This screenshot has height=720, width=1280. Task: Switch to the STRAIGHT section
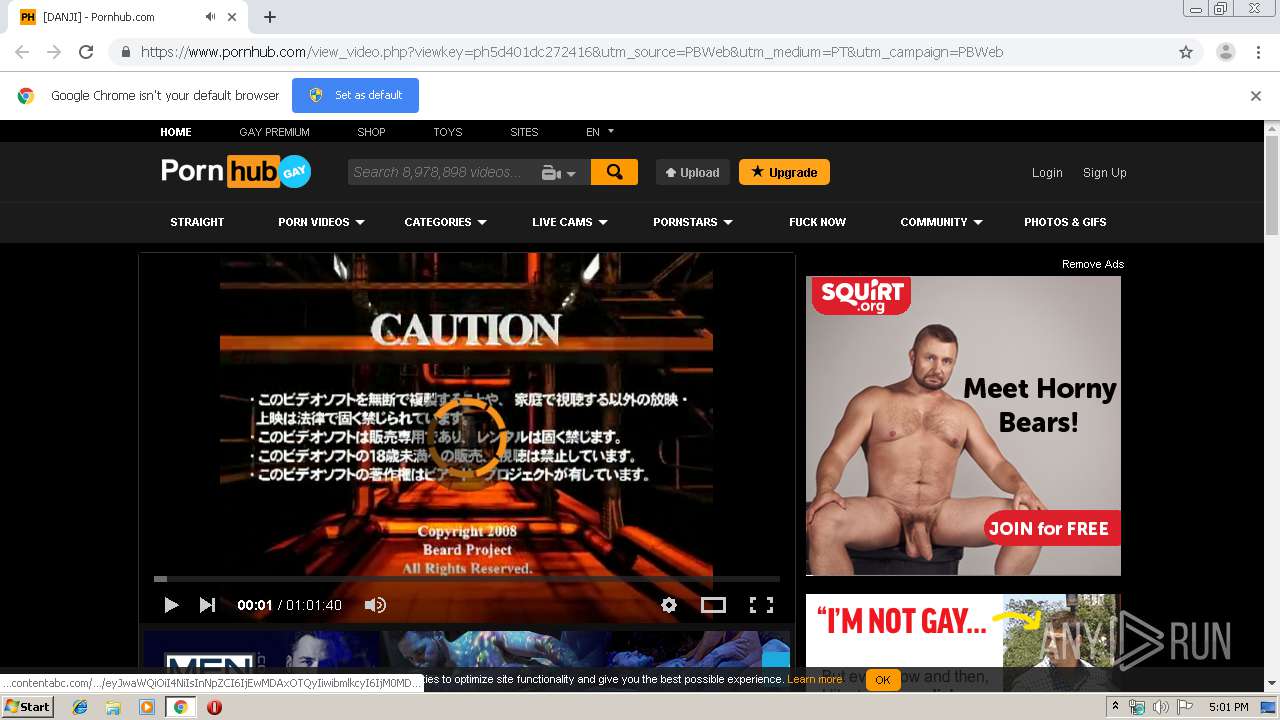(x=197, y=222)
